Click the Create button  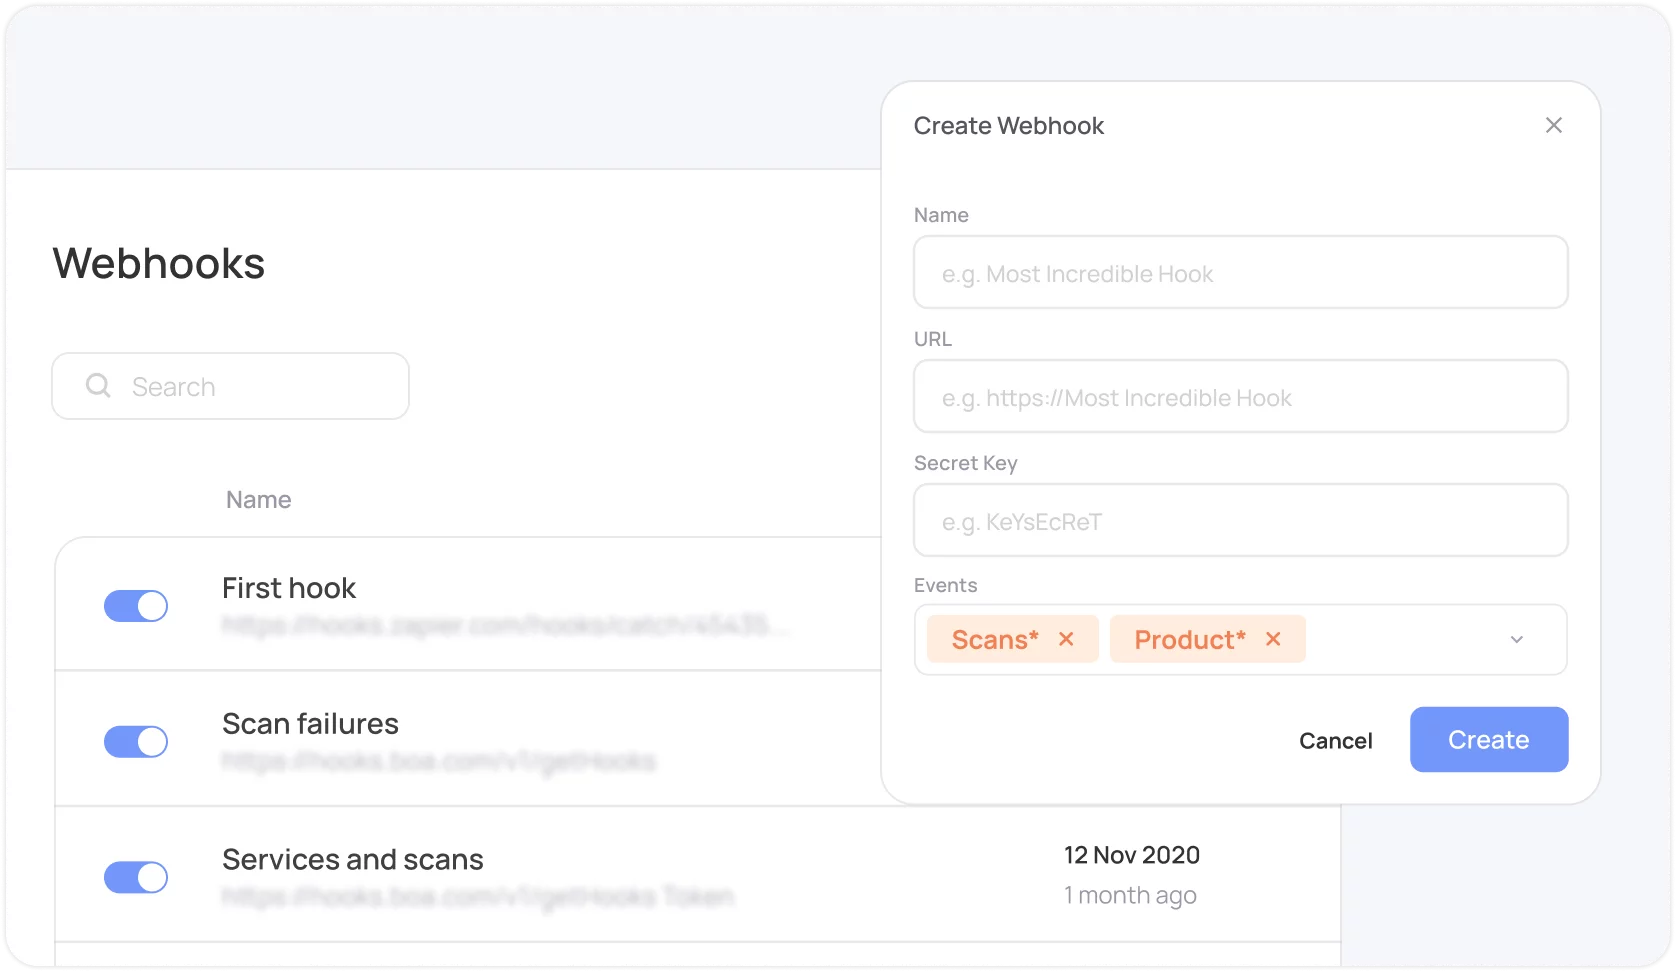[1489, 740]
